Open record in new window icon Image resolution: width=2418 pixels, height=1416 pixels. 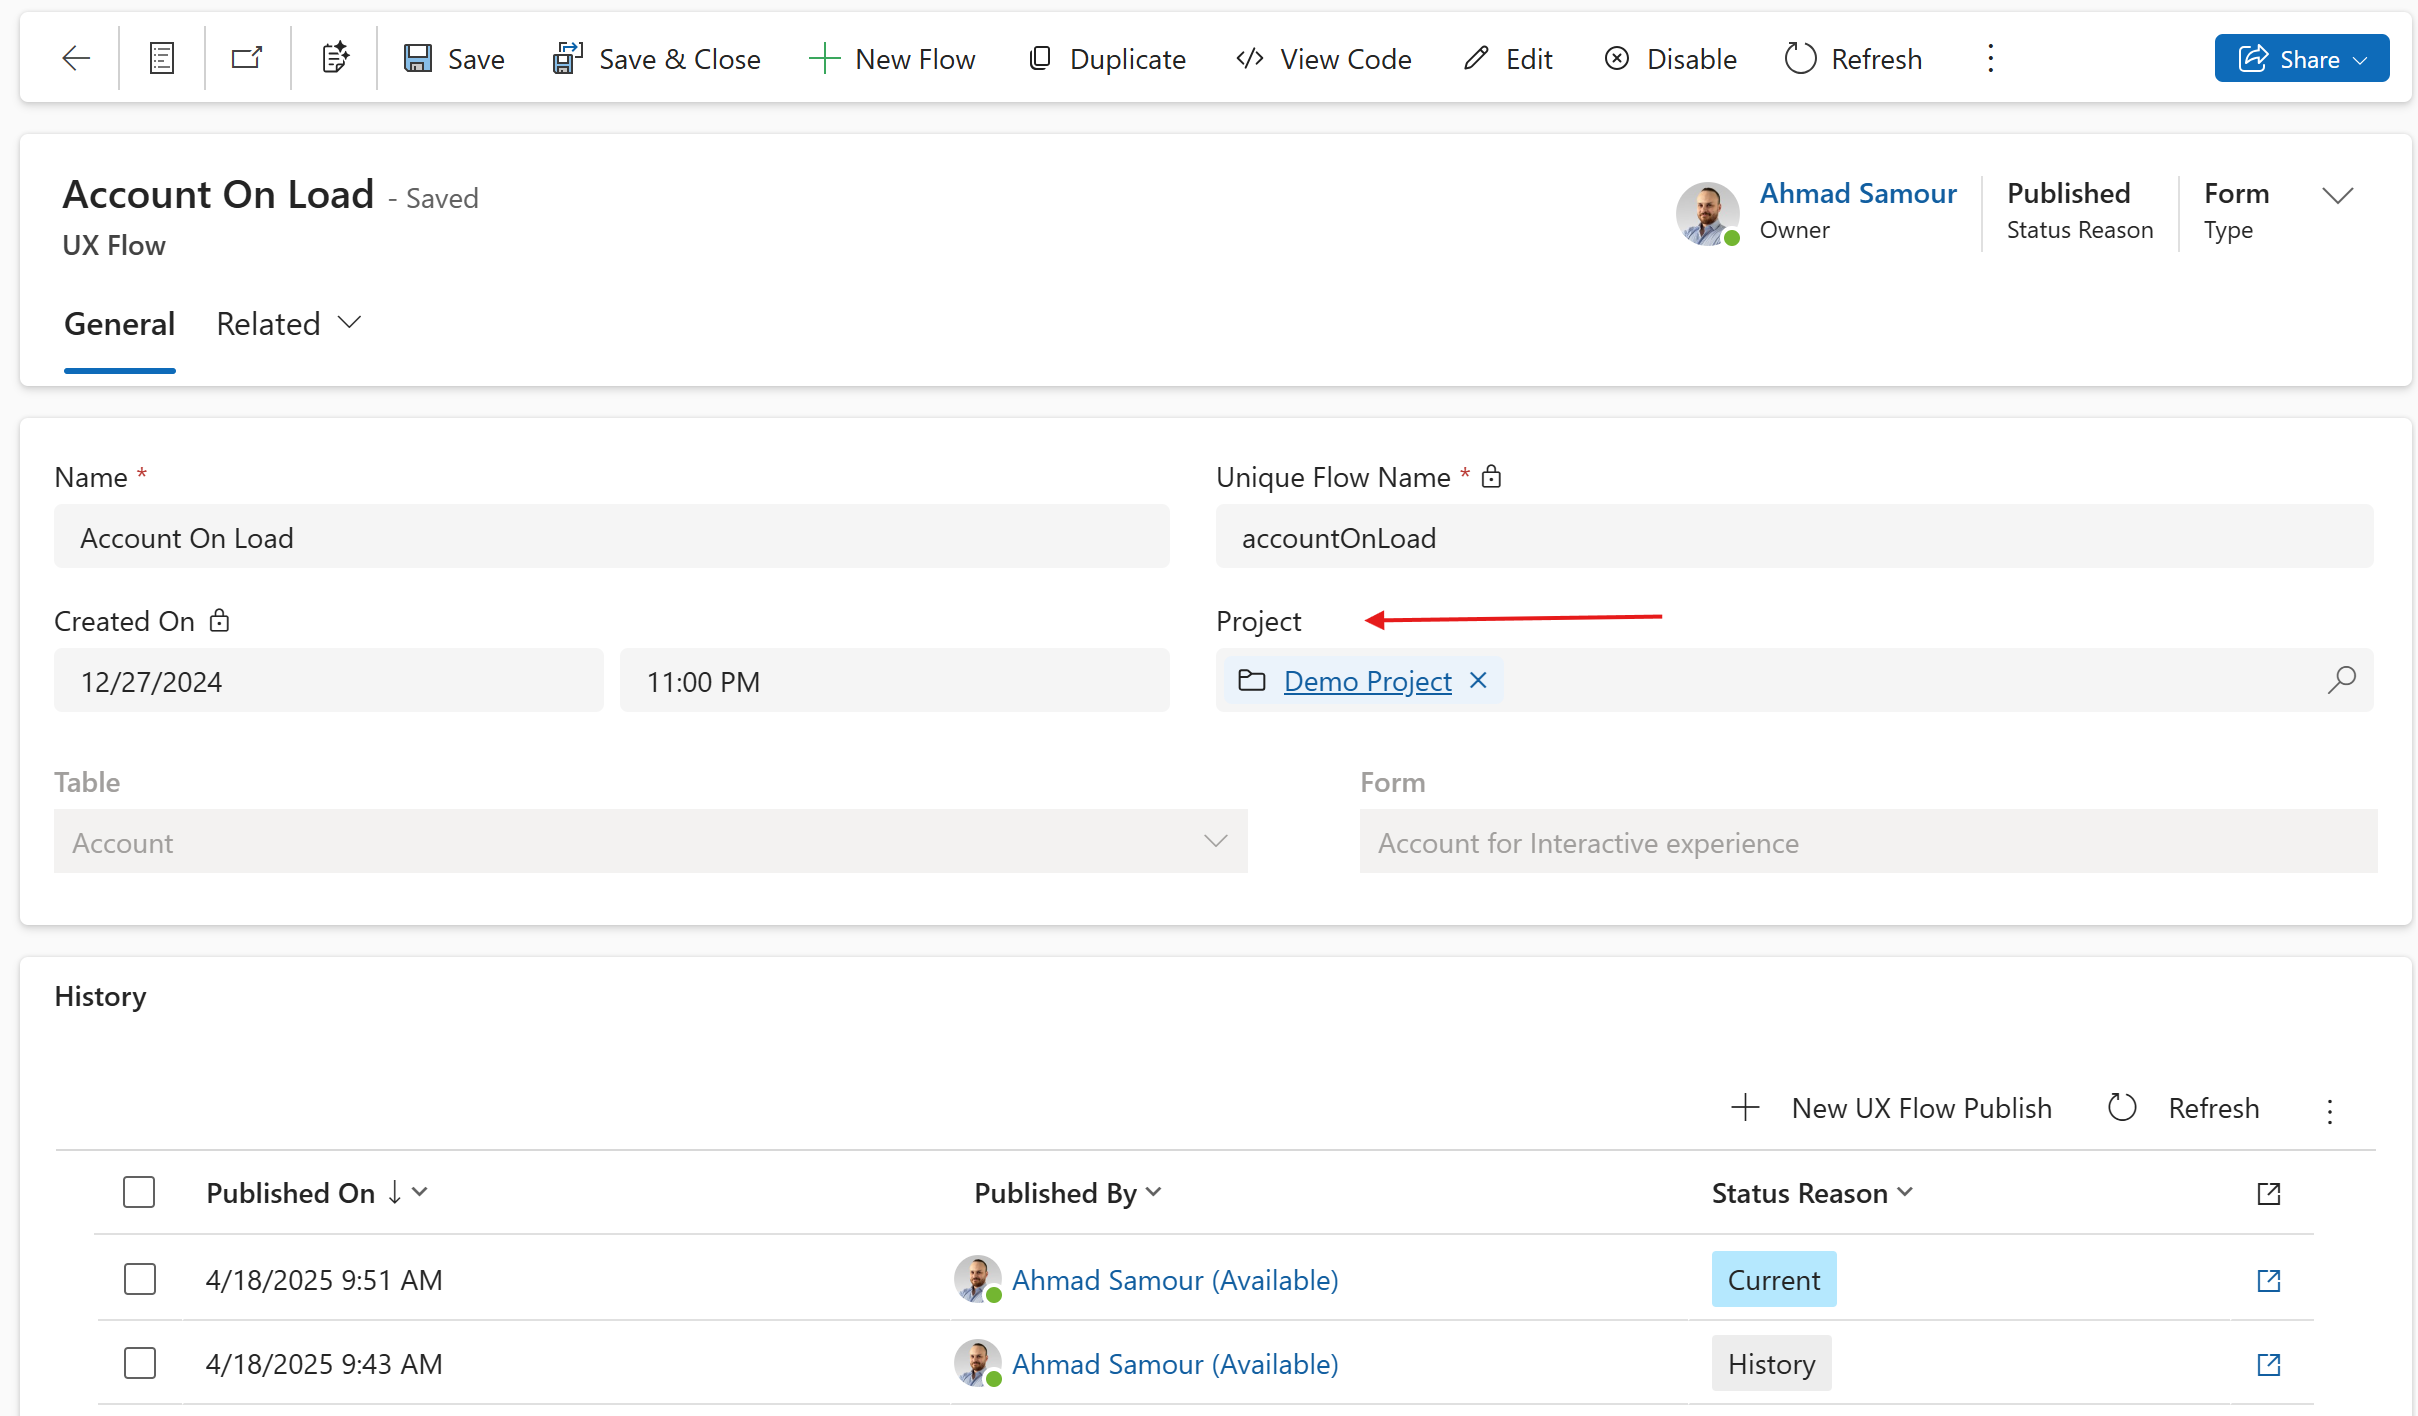[247, 59]
